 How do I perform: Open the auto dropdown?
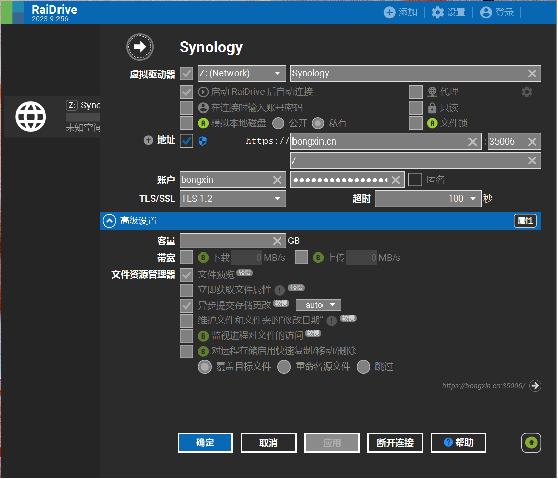[318, 305]
